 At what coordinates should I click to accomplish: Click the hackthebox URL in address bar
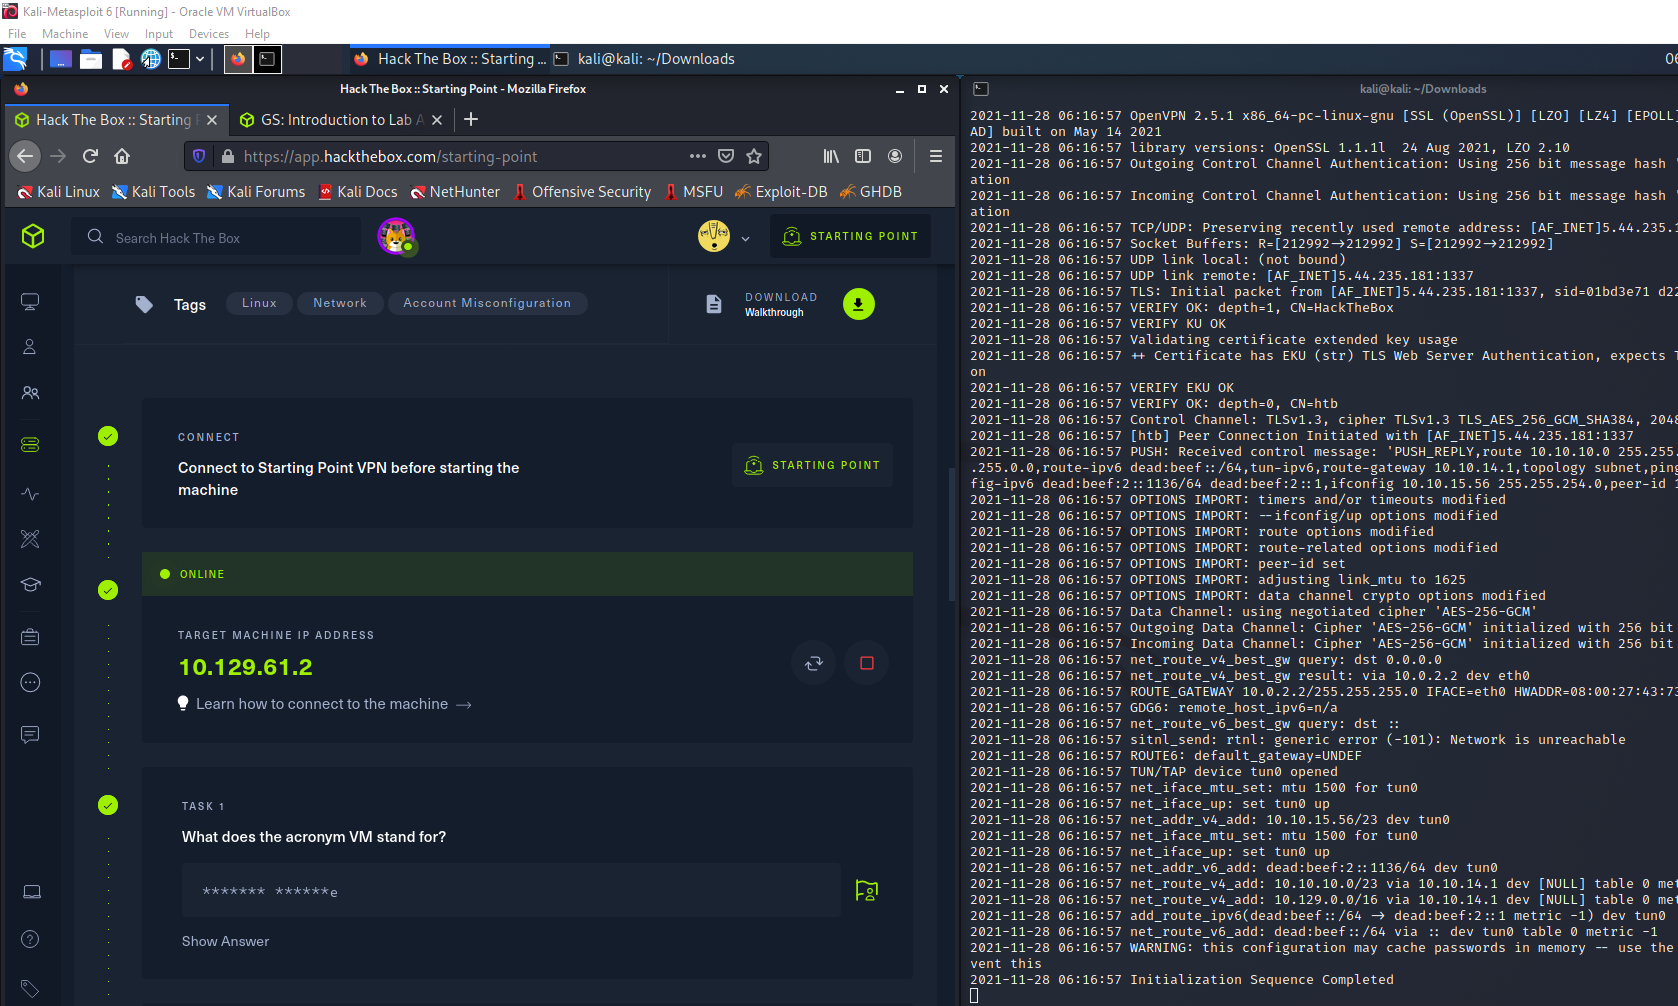click(390, 157)
